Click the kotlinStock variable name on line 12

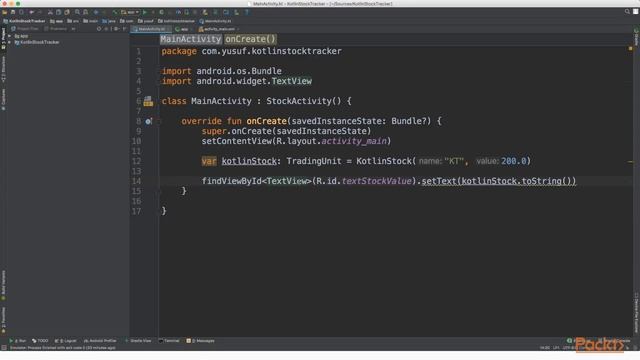coord(249,161)
